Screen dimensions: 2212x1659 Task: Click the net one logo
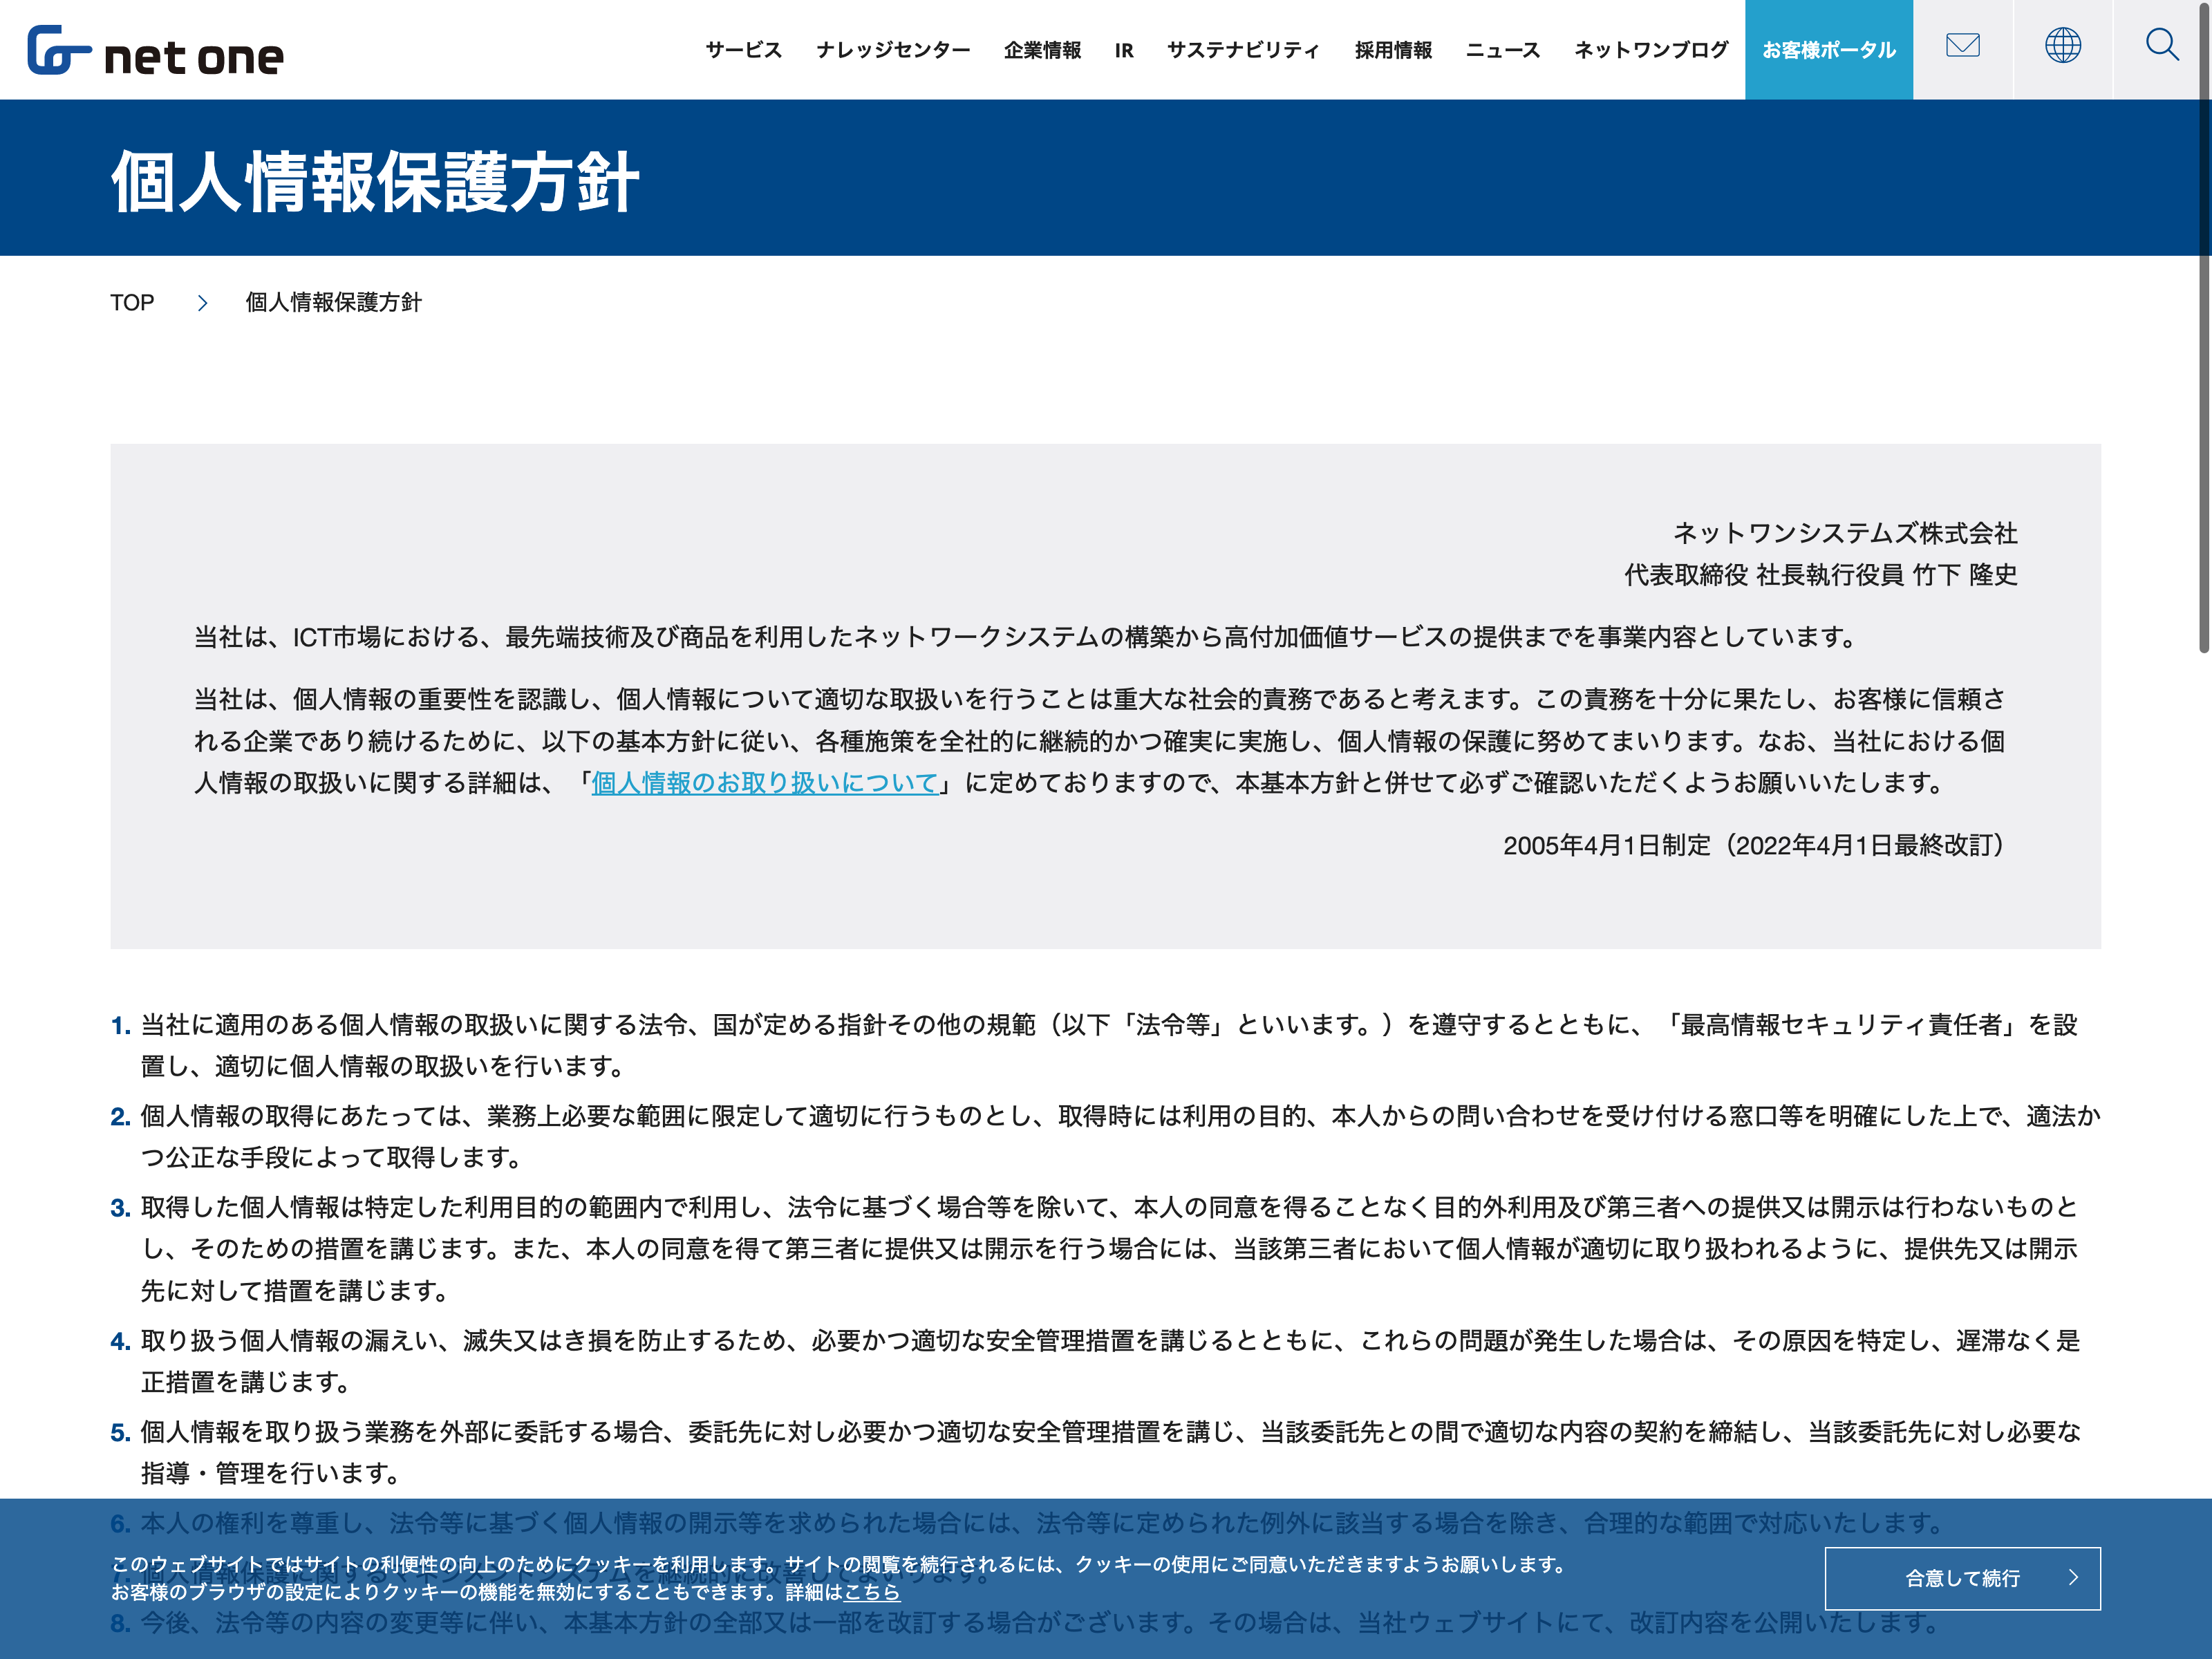click(155, 51)
